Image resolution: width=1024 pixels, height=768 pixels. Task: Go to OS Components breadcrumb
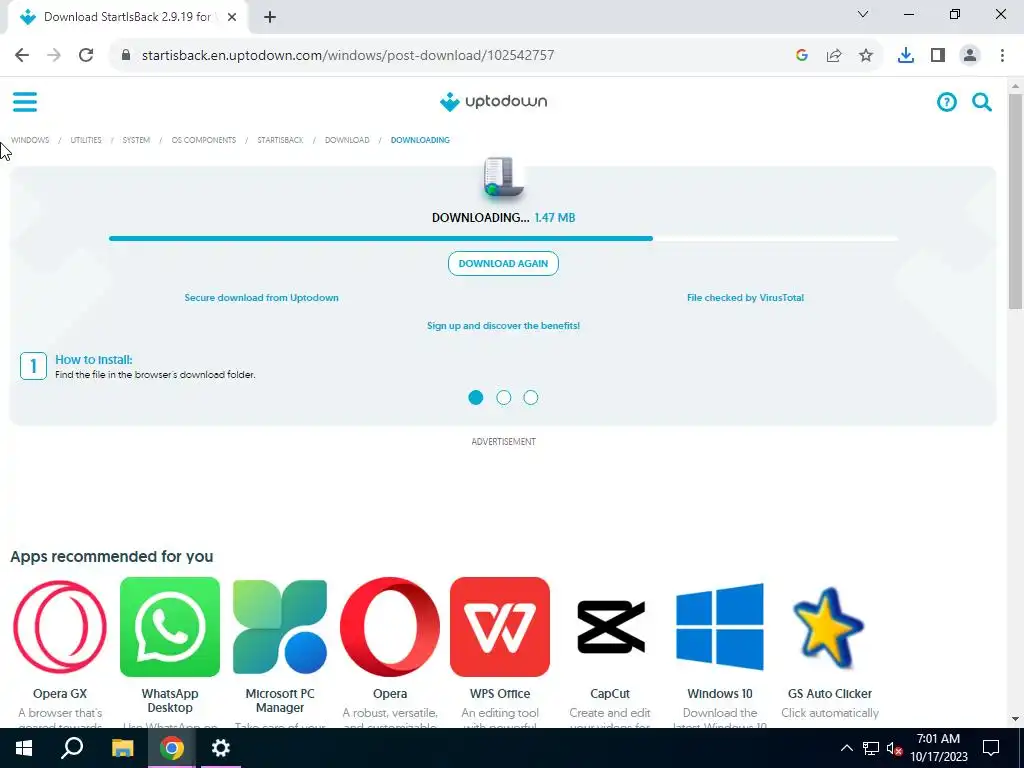(204, 140)
